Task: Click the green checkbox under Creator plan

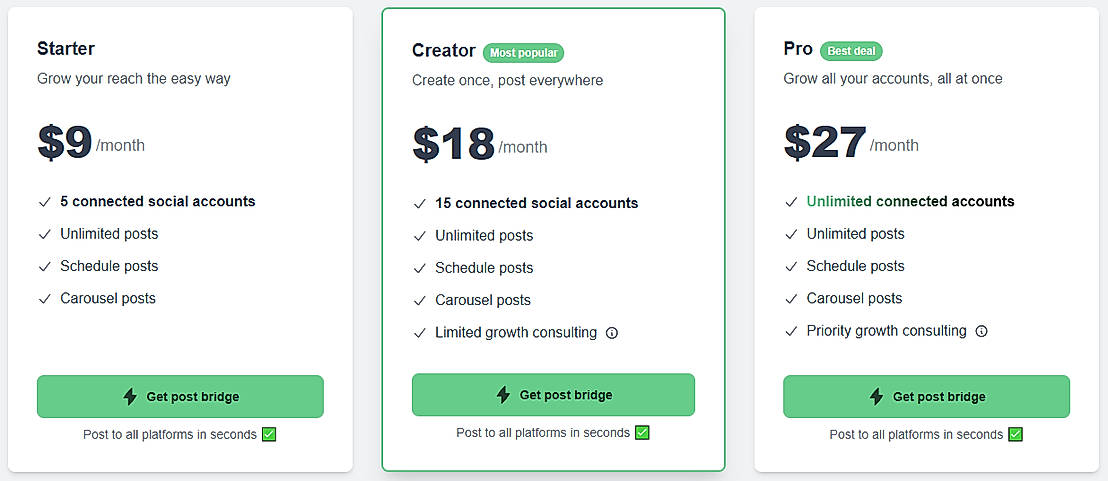Action: tap(642, 433)
